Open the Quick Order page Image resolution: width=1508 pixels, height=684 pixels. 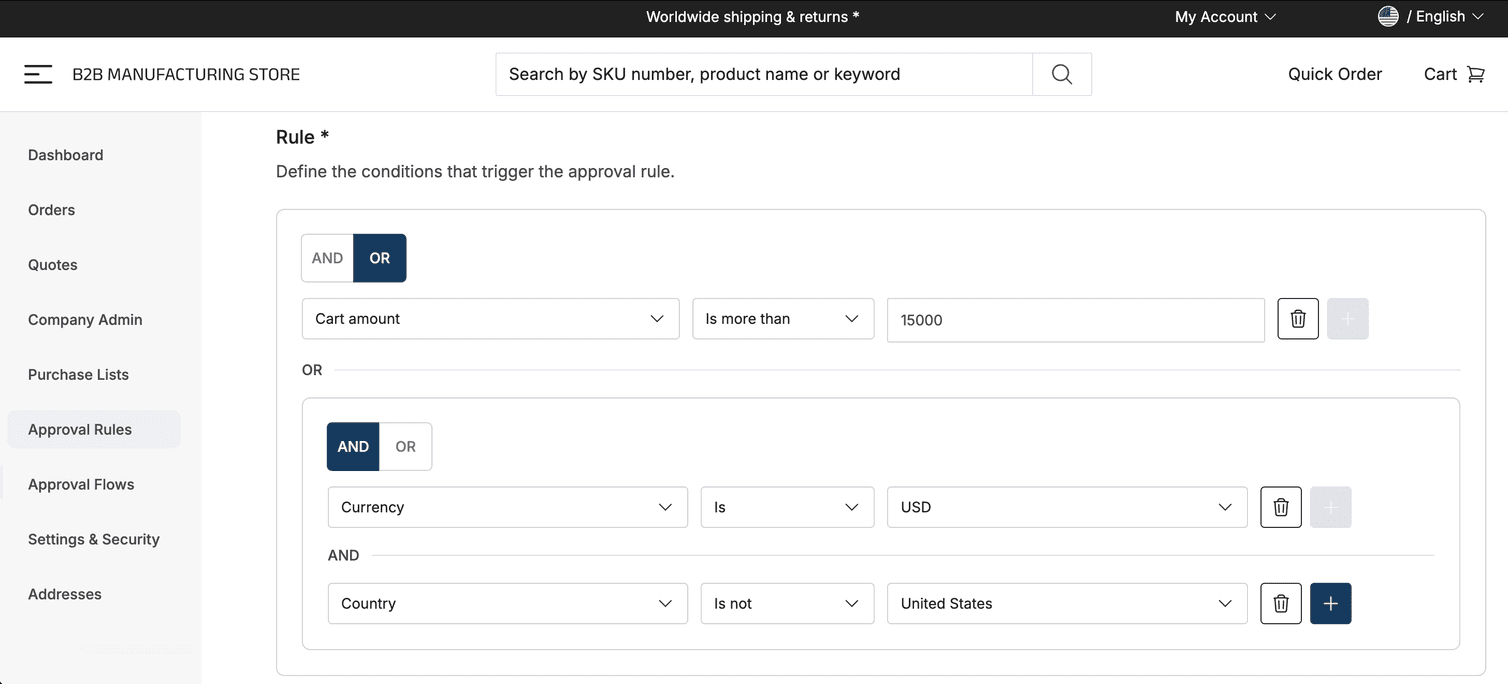pos(1335,73)
